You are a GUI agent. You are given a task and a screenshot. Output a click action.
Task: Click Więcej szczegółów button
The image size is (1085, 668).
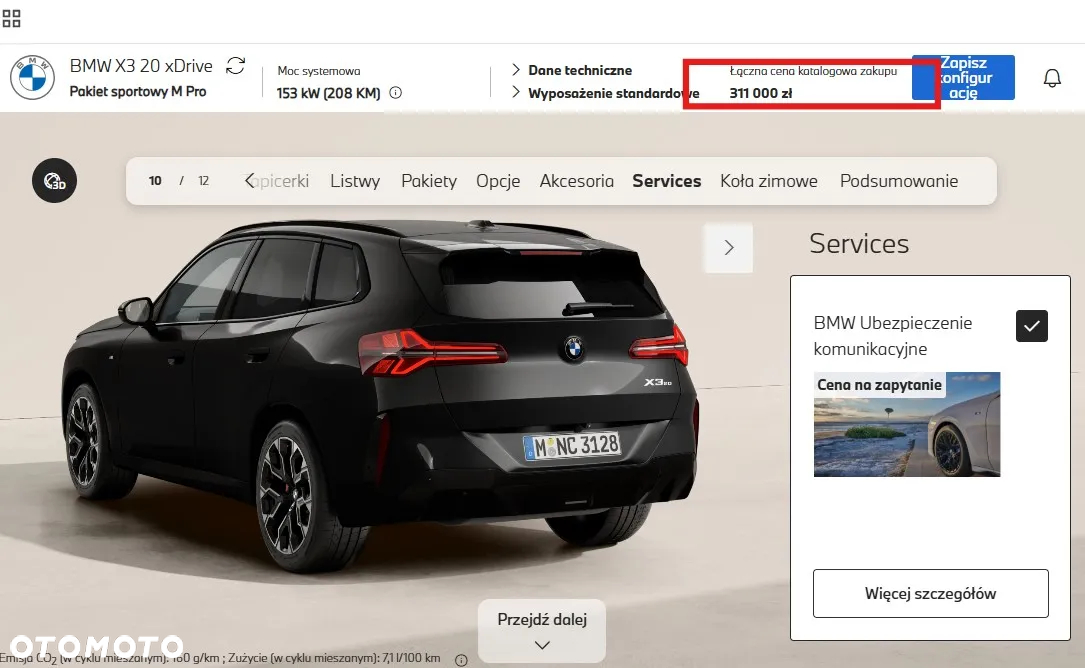[931, 593]
